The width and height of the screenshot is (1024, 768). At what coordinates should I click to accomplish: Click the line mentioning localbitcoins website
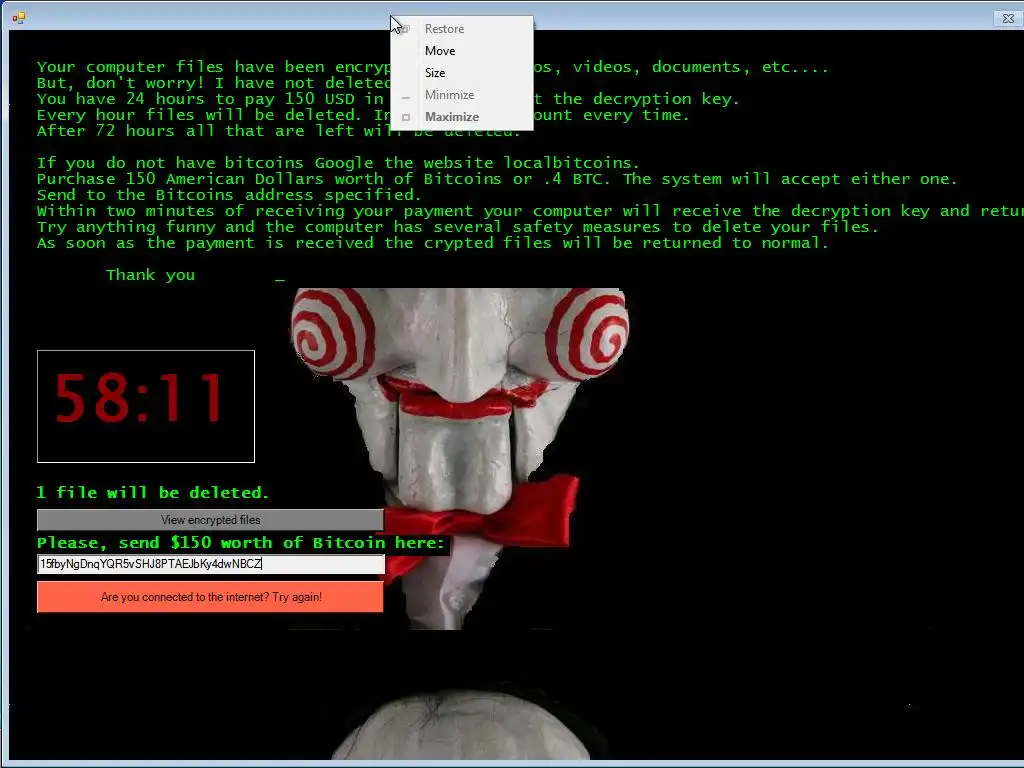point(338,163)
